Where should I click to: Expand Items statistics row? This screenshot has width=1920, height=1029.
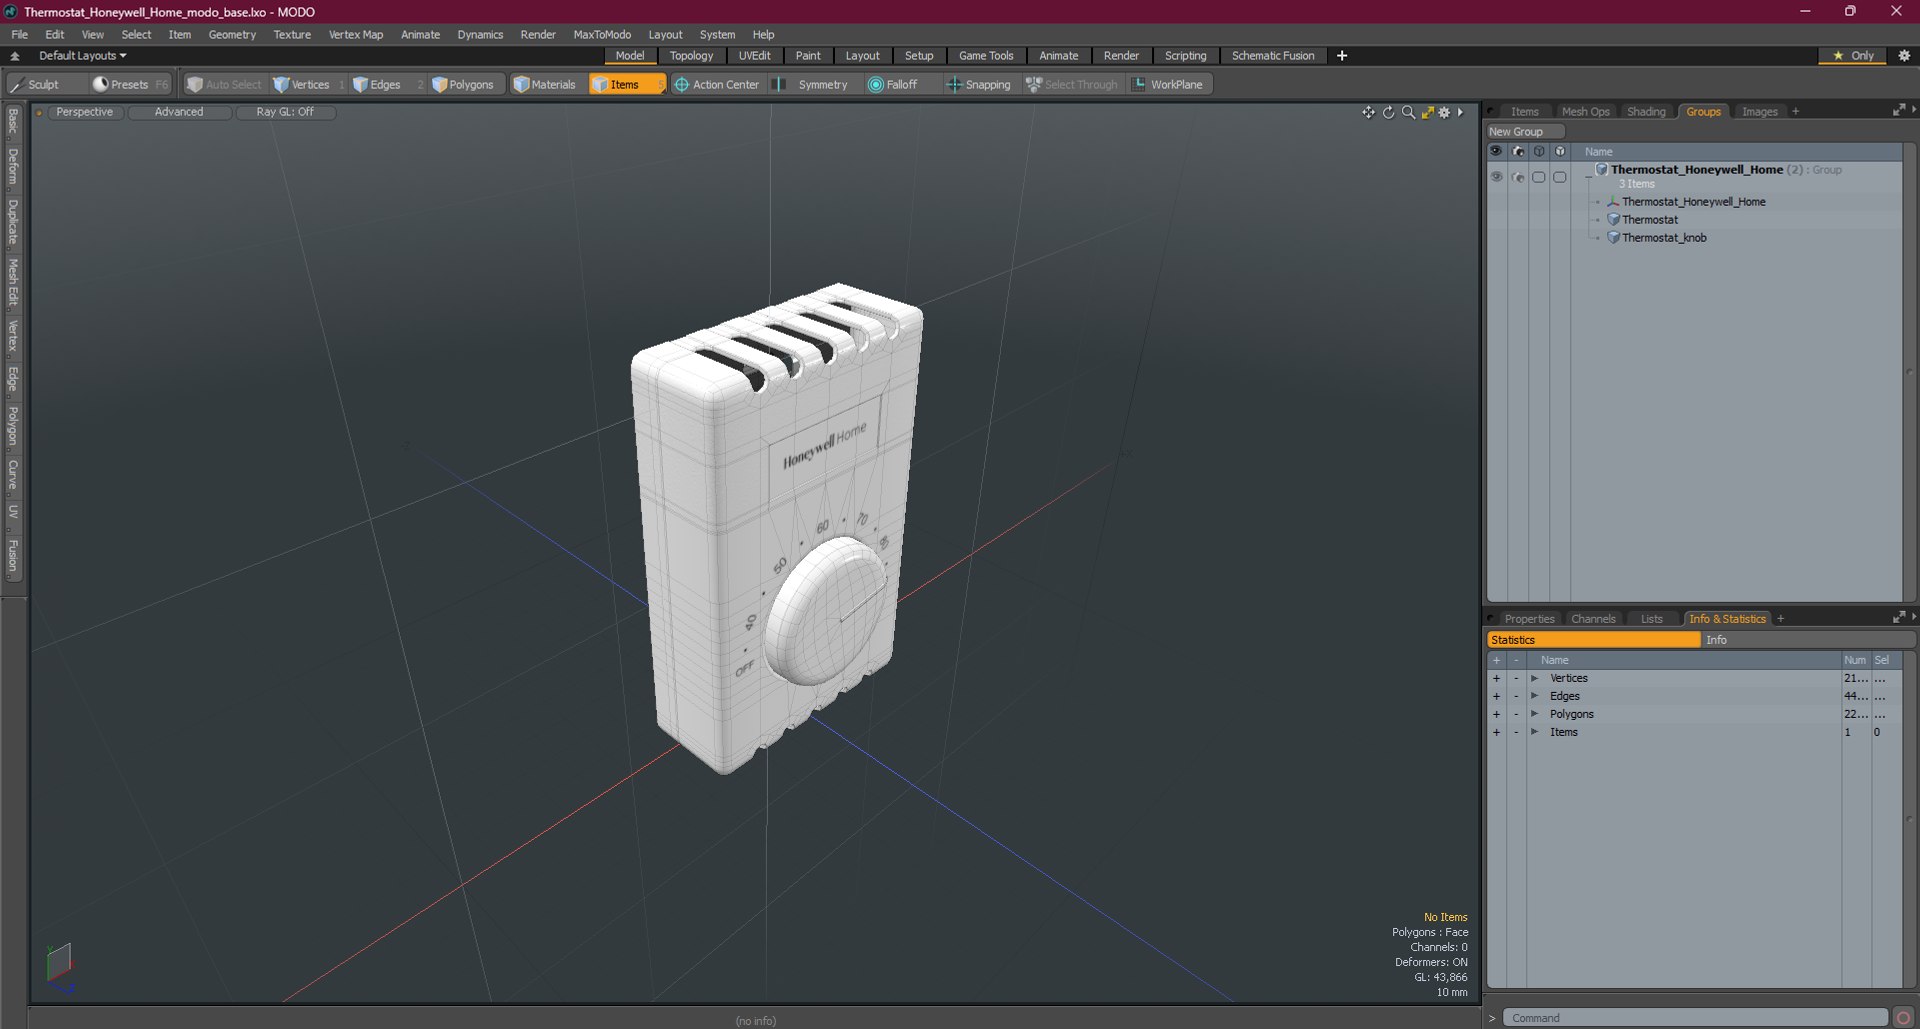coord(1534,732)
